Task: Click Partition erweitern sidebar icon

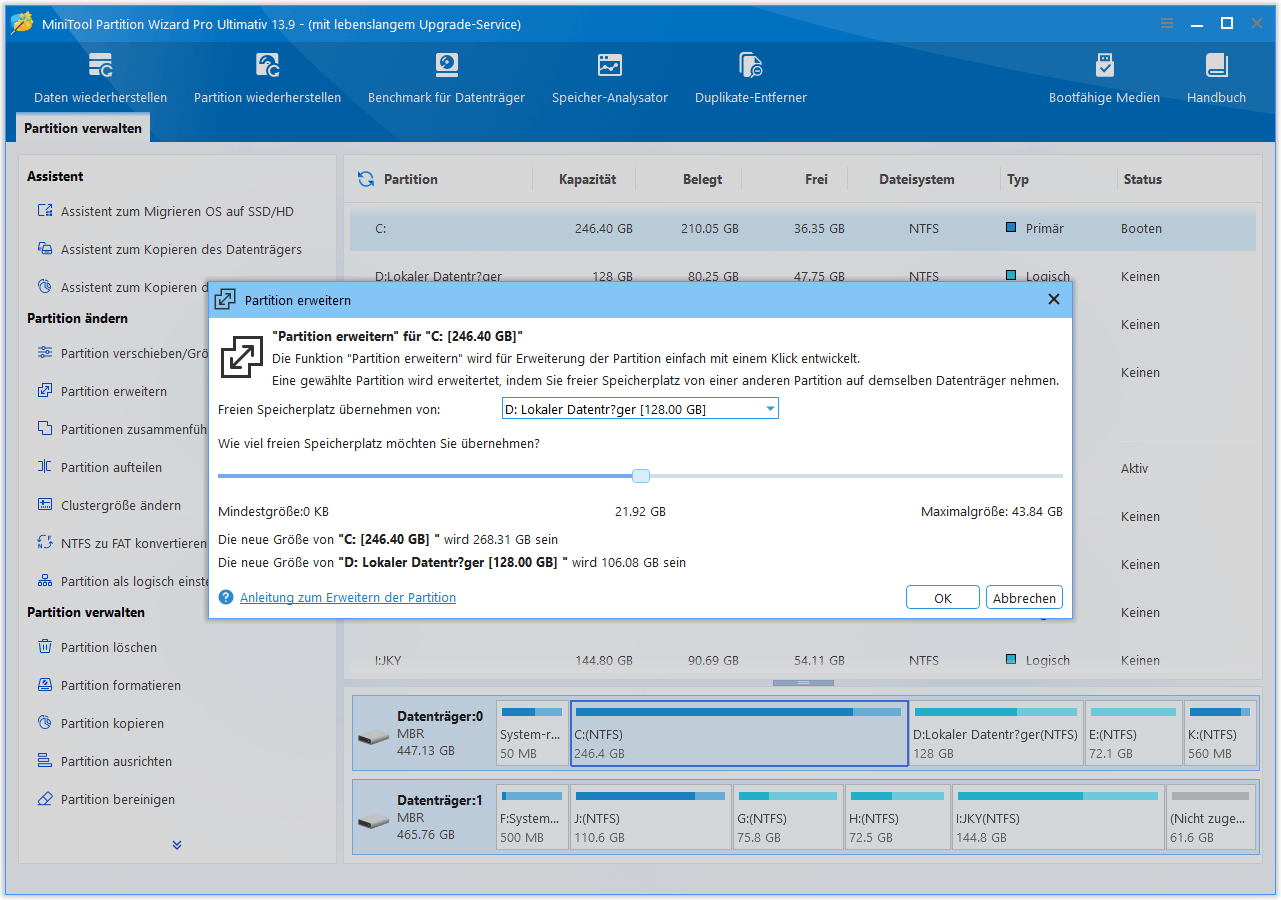Action: 44,391
